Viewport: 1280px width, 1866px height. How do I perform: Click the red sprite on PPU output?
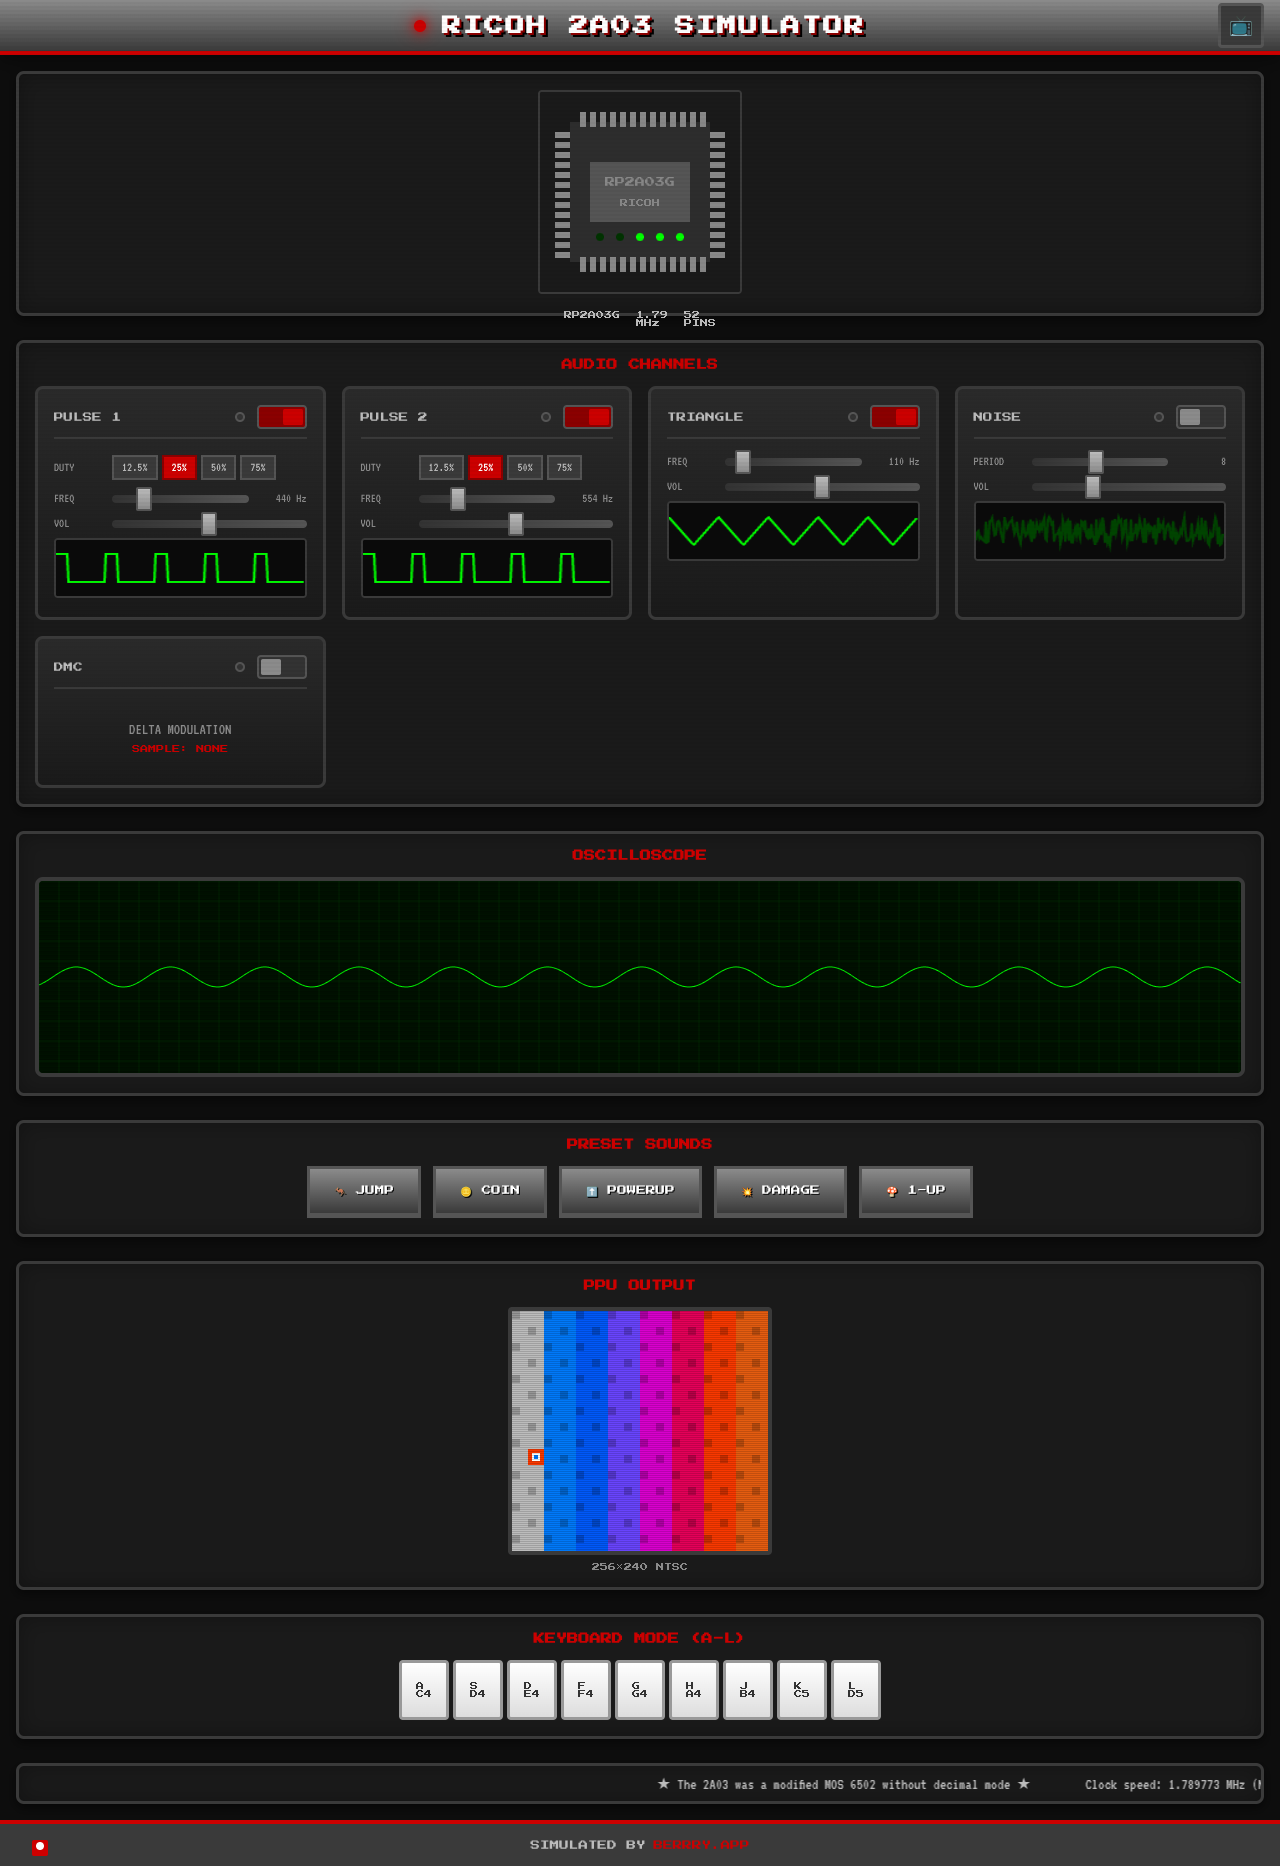[536, 1457]
